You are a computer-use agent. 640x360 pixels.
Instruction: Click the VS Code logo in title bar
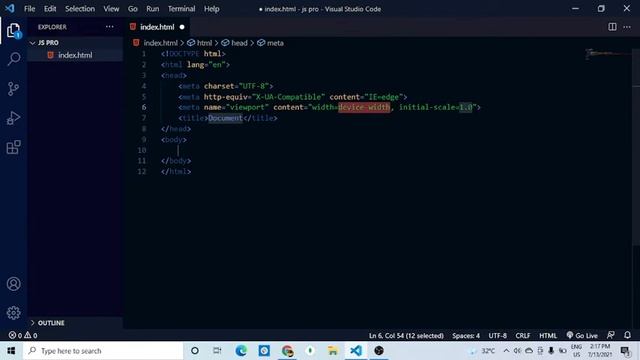[x=9, y=8]
